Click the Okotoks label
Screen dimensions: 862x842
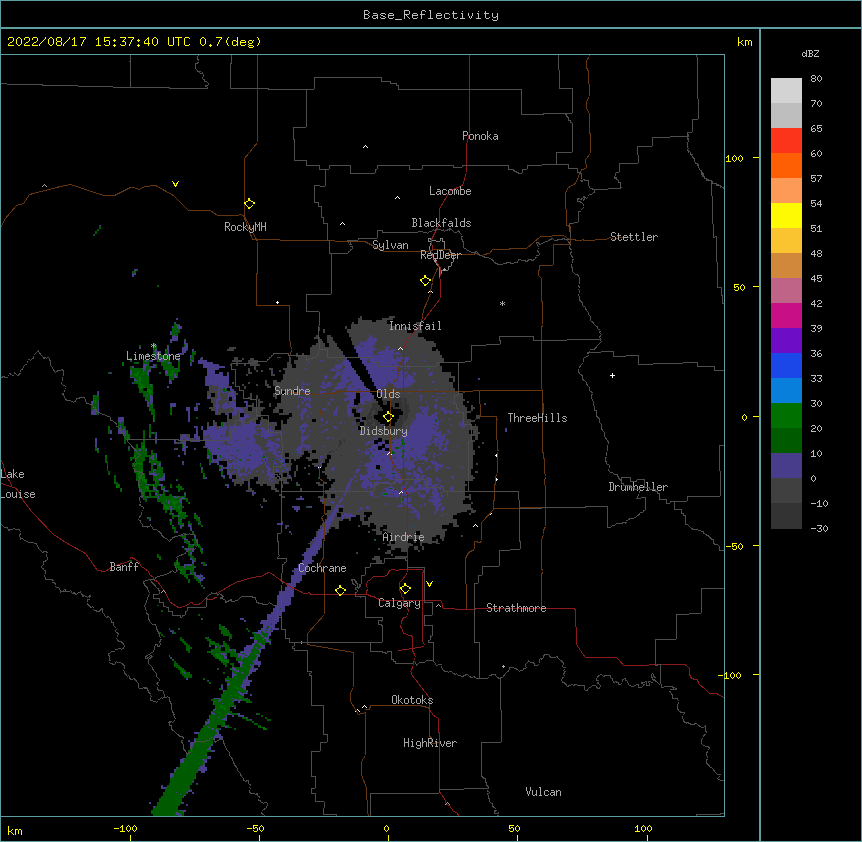coord(412,700)
